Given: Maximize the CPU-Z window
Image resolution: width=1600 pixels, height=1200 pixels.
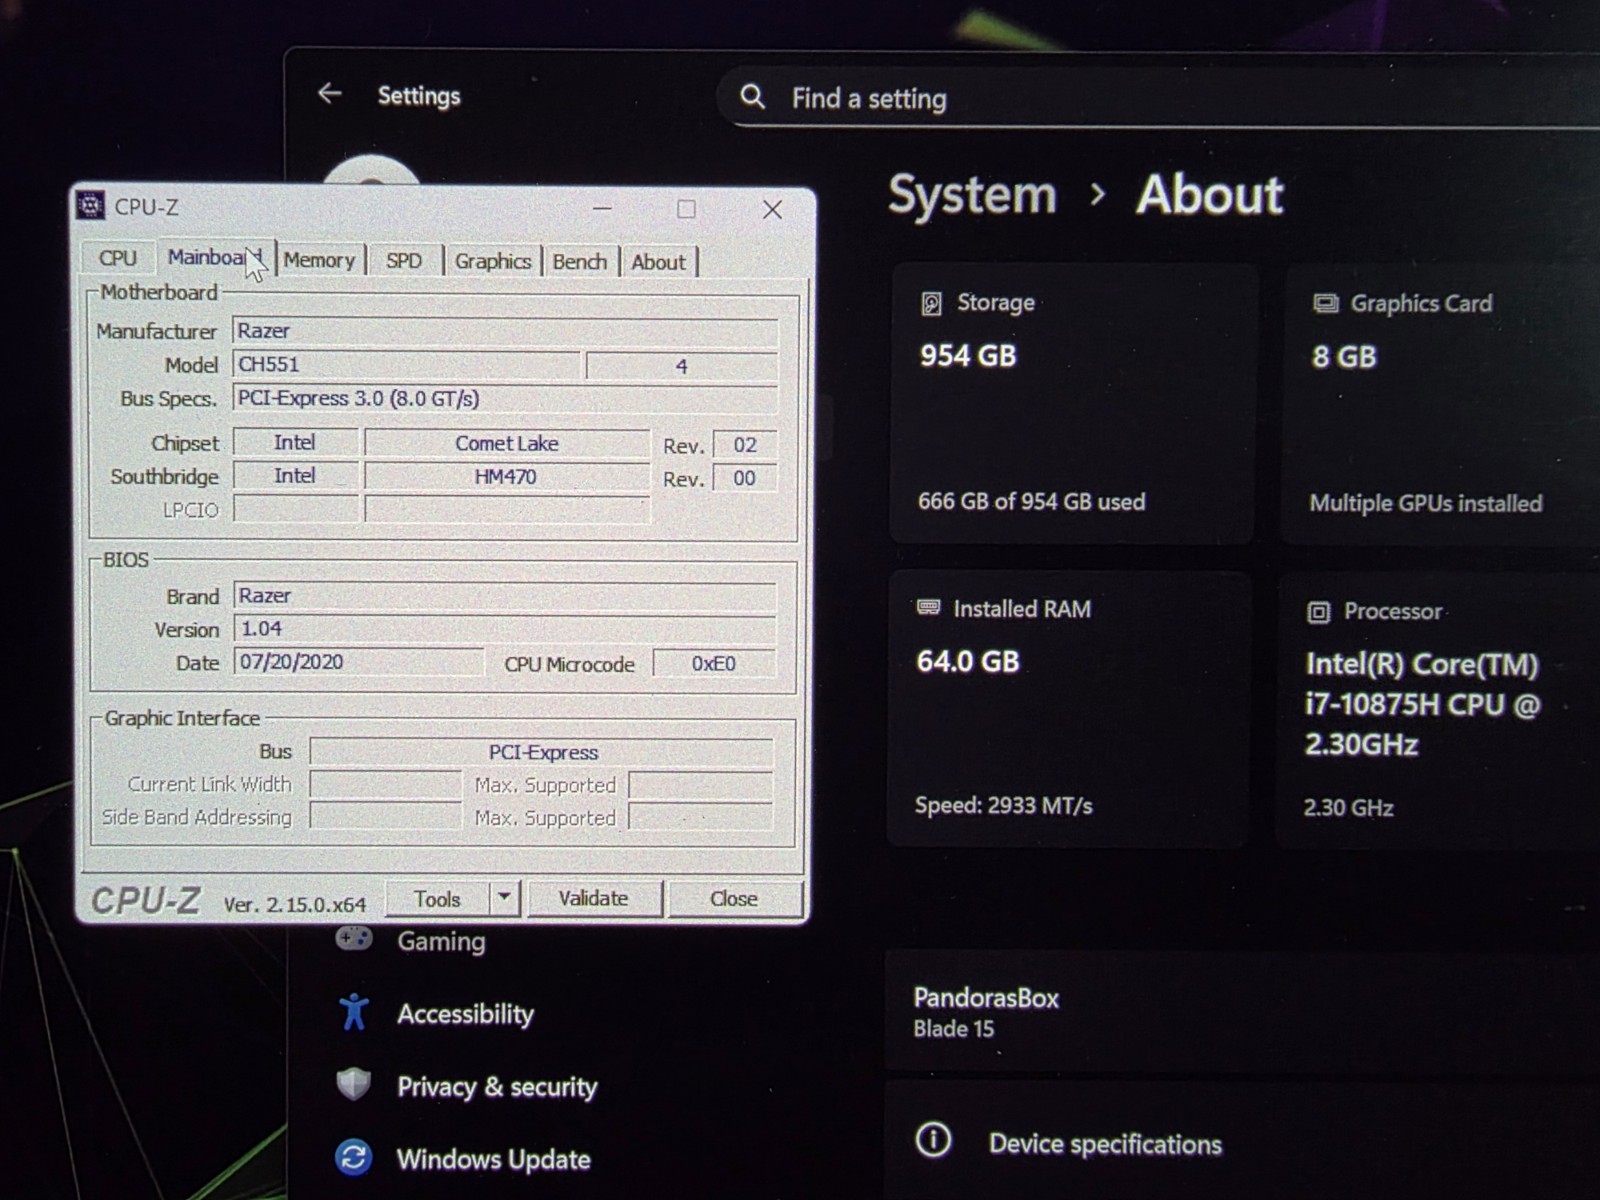Looking at the screenshot, I should 686,208.
